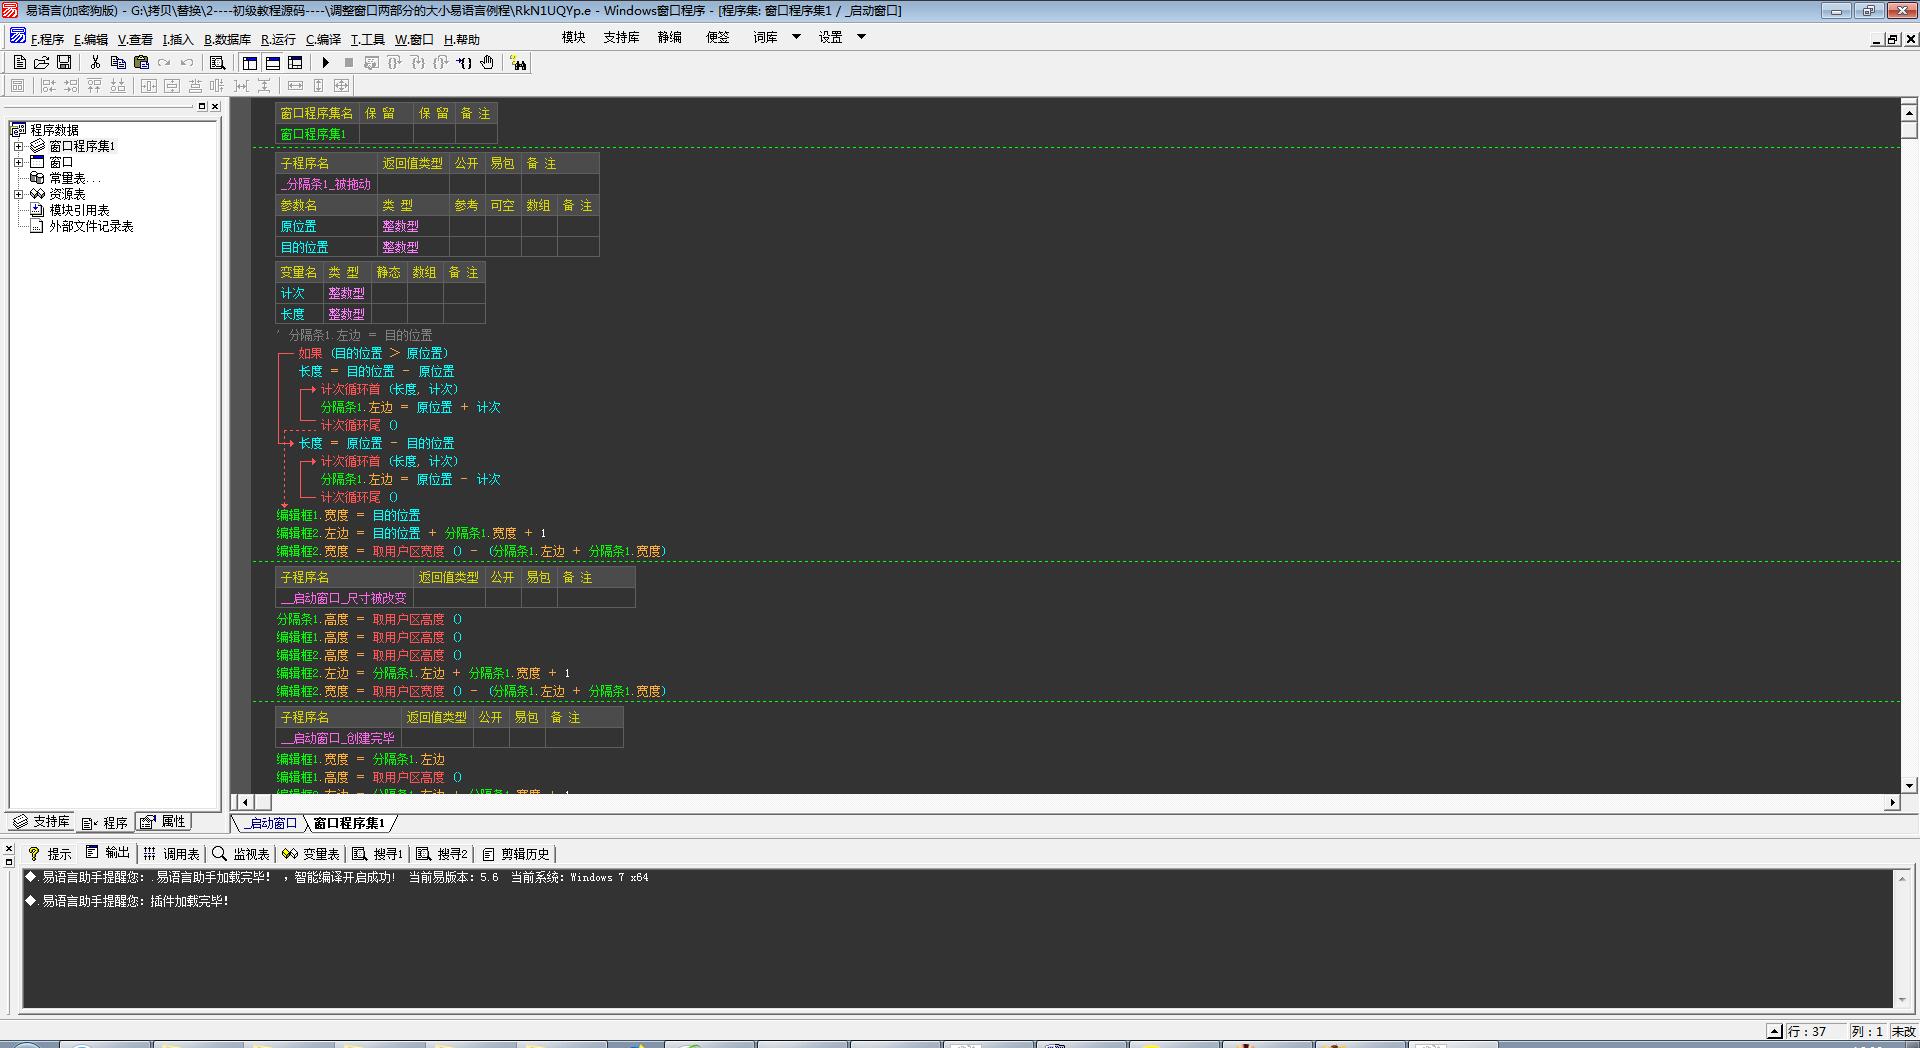Screen dimensions: 1920x1048
Task: Toggle the first panel layout view button
Action: coord(250,62)
